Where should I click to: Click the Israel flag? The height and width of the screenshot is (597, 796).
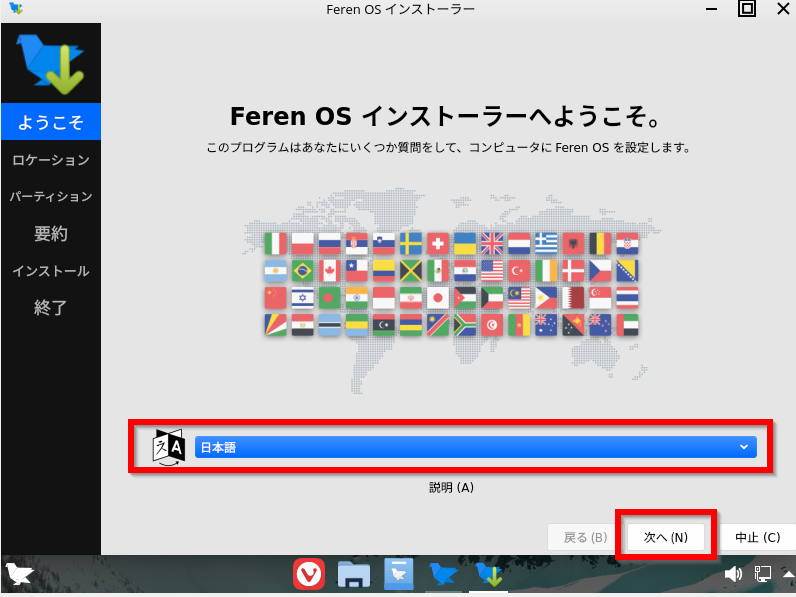303,298
